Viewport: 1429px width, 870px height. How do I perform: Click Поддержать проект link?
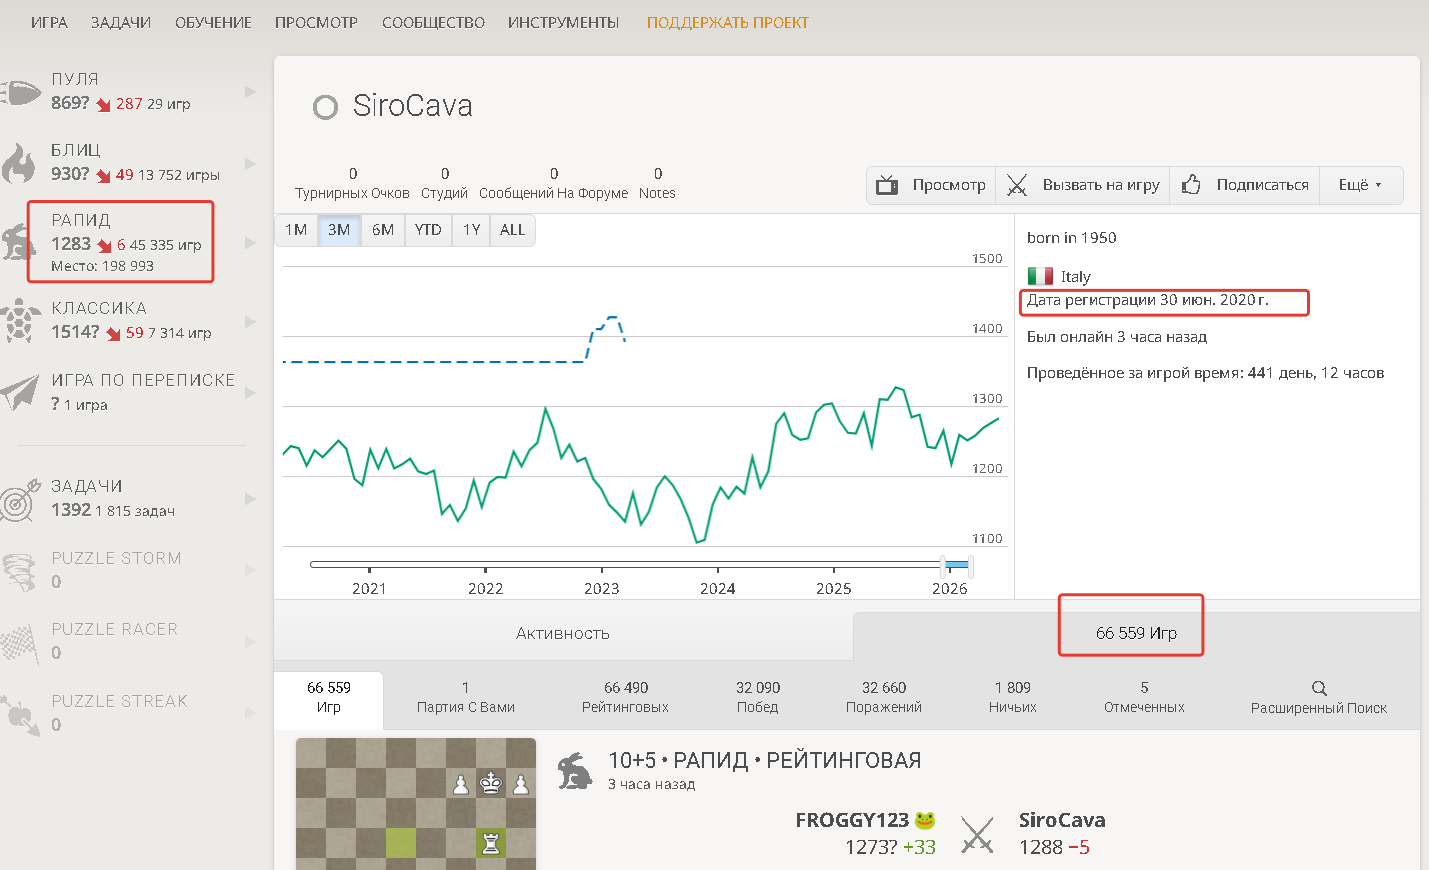(x=728, y=23)
